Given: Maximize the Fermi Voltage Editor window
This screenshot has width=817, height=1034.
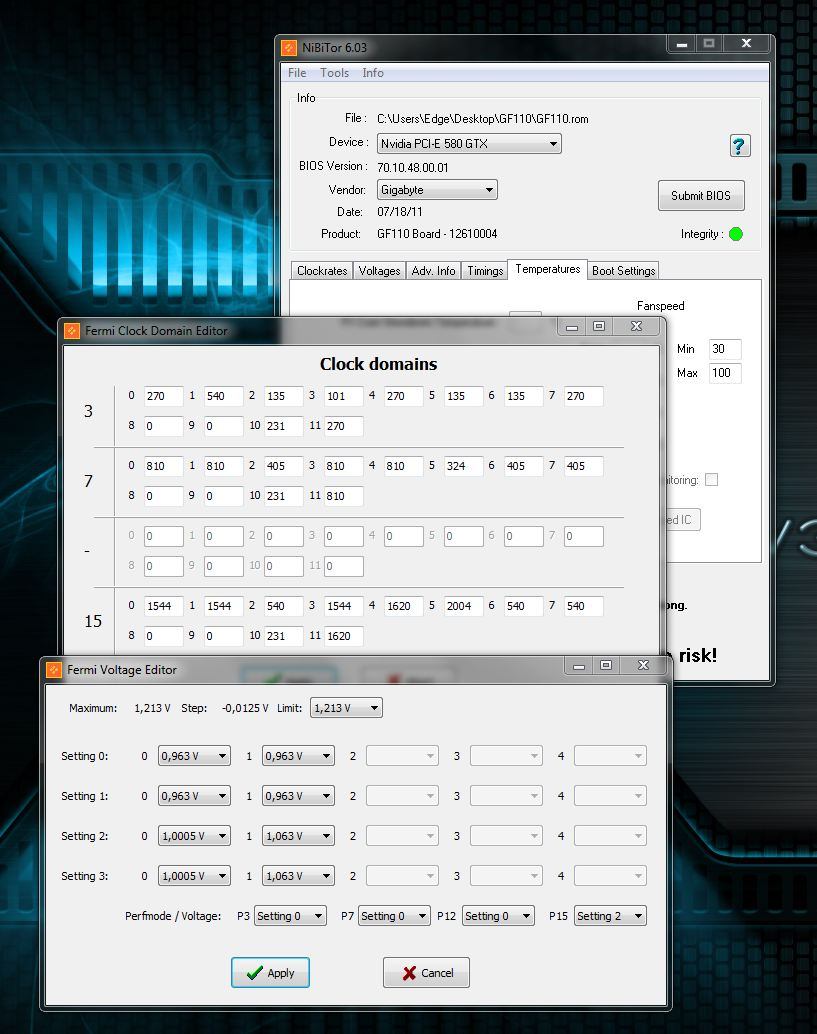Looking at the screenshot, I should tap(606, 665).
